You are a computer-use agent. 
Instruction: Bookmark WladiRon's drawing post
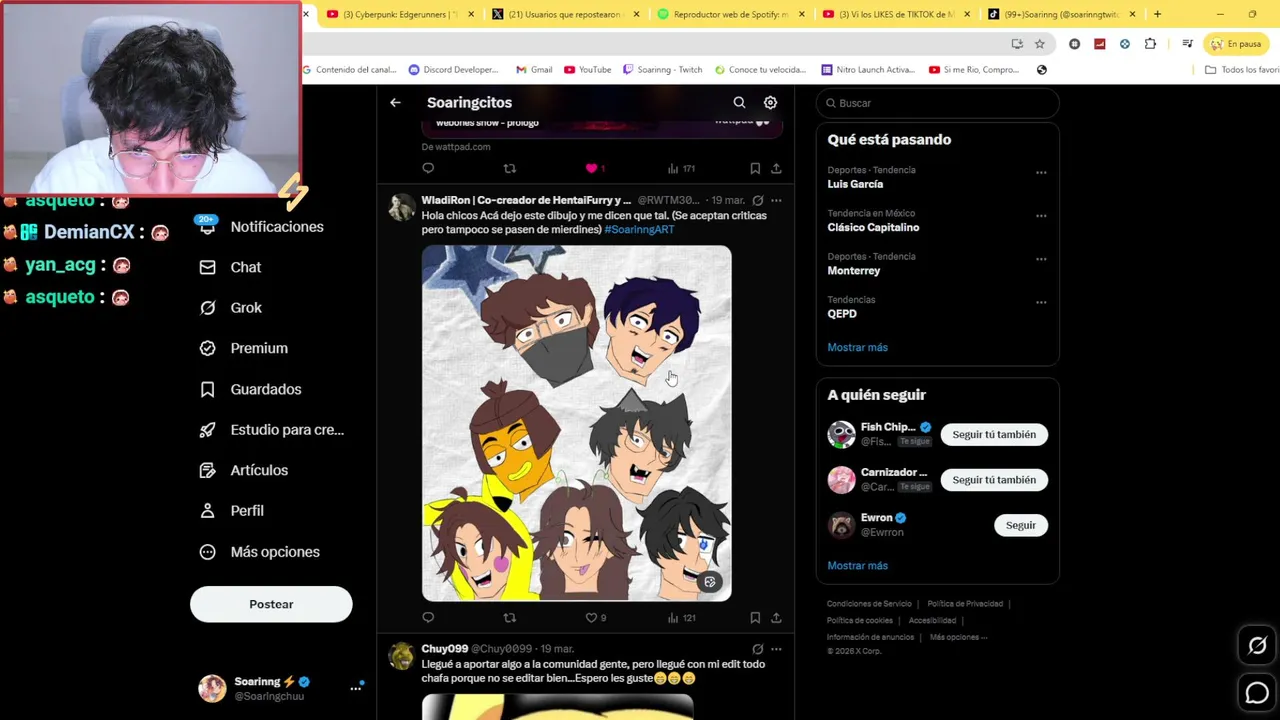(x=755, y=618)
